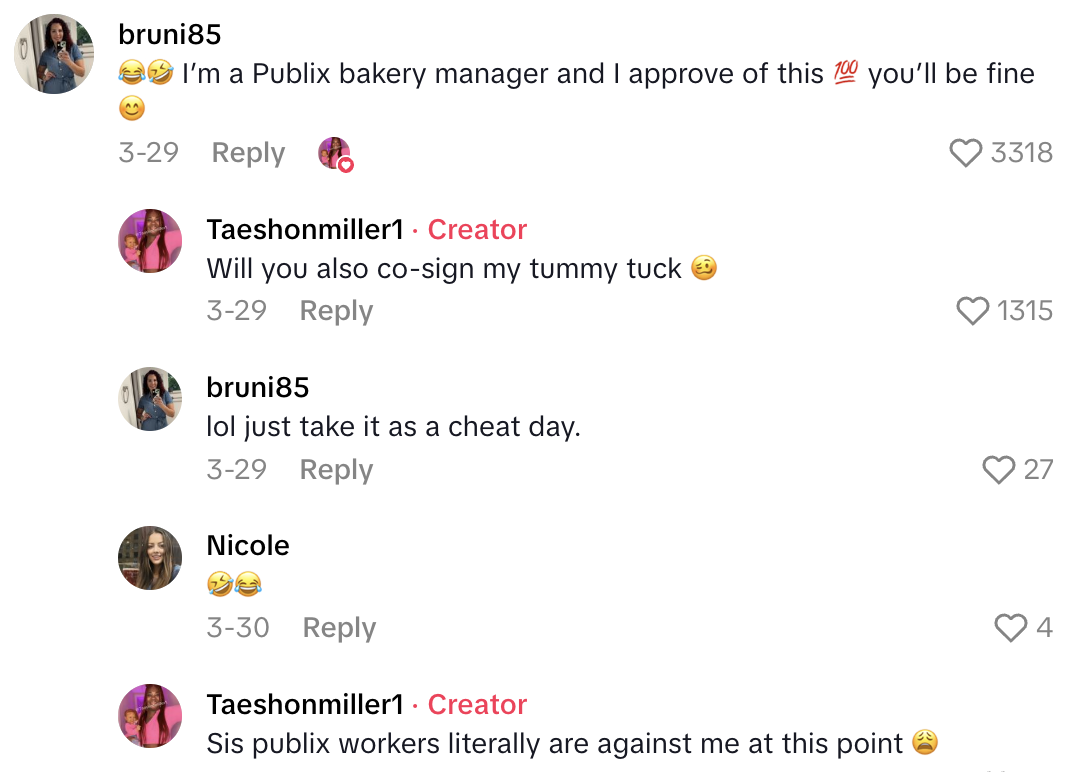
Task: Open bruni85's avatar beside cheat day reply
Action: (150, 399)
